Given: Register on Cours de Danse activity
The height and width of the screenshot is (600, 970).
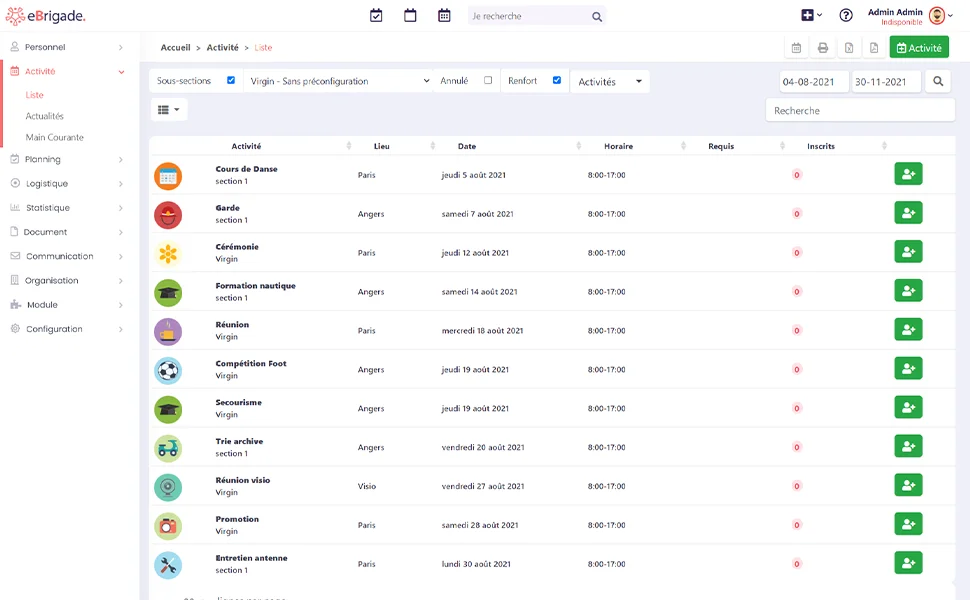Looking at the screenshot, I should (x=908, y=174).
